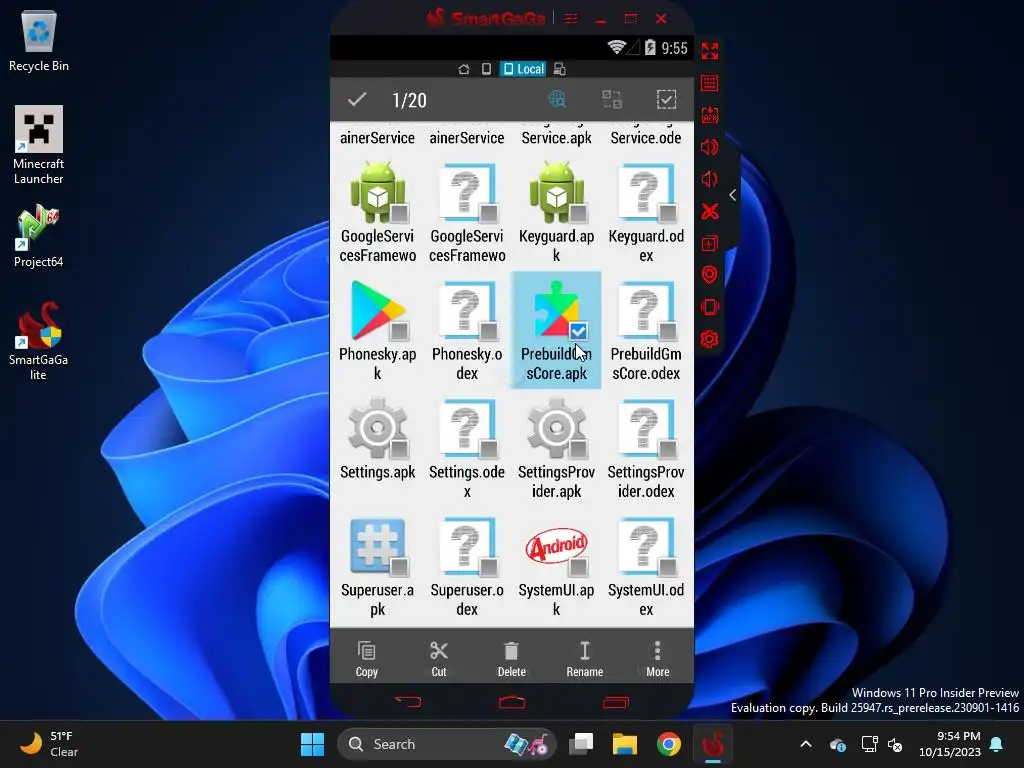This screenshot has width=1024, height=768.
Task: Select the SmartGaGa lite desktop shortcut
Action: point(39,341)
